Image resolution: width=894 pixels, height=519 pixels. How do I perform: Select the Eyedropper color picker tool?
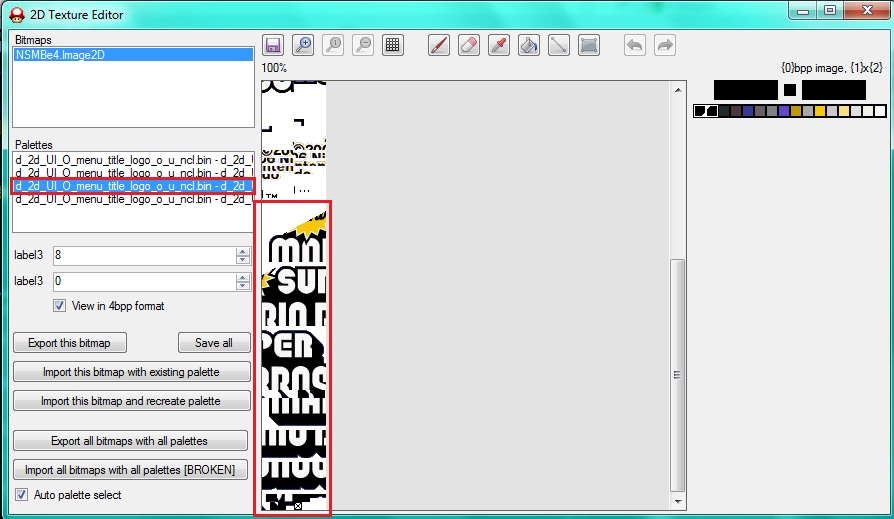(499, 45)
